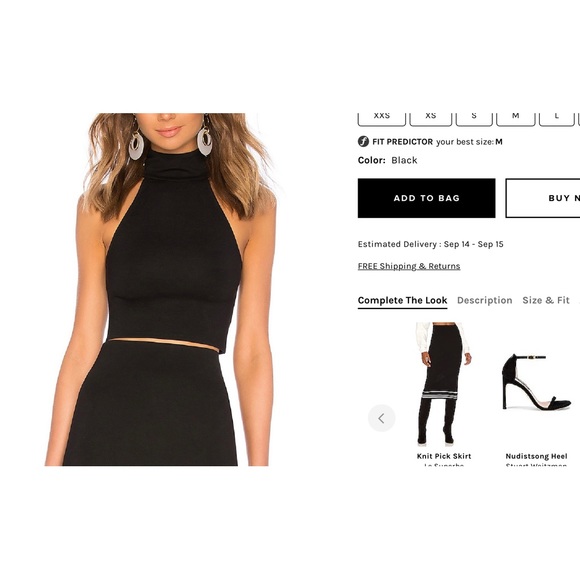Open the Knit Pick Skirt thumbnail
The width and height of the screenshot is (580, 580).
coord(444,384)
